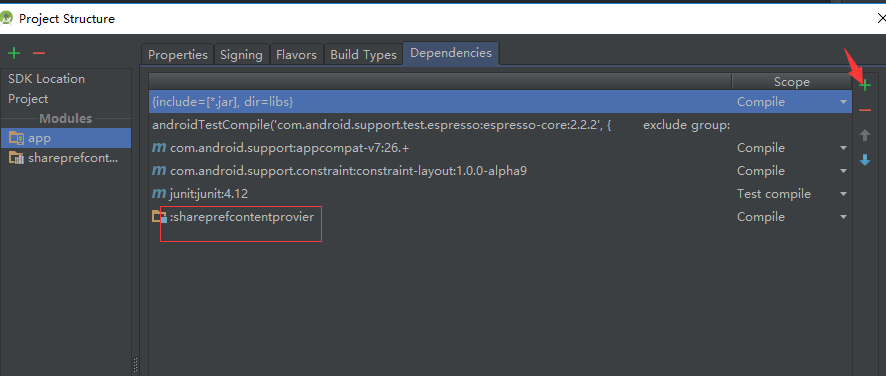Viewport: 886px width, 376px height.
Task: Click Test compile scope value for junit
Action: click(x=774, y=194)
